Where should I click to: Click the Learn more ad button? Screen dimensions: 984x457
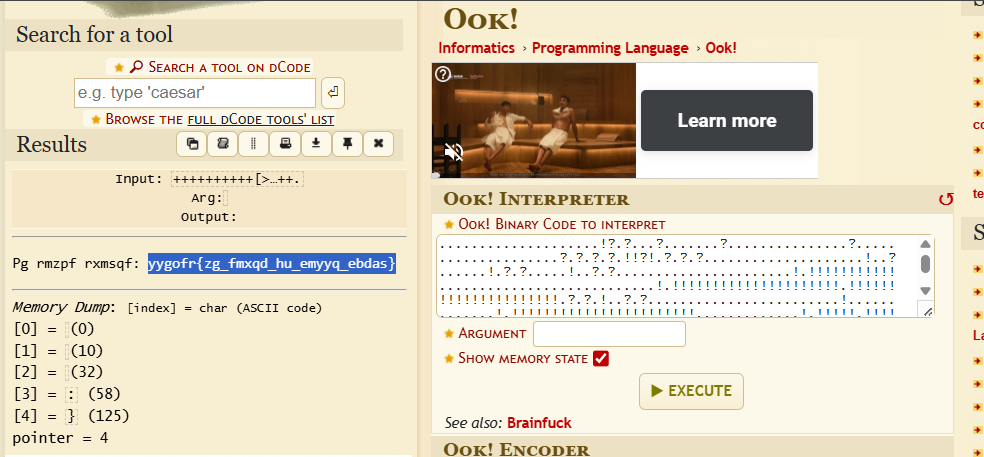coord(727,121)
